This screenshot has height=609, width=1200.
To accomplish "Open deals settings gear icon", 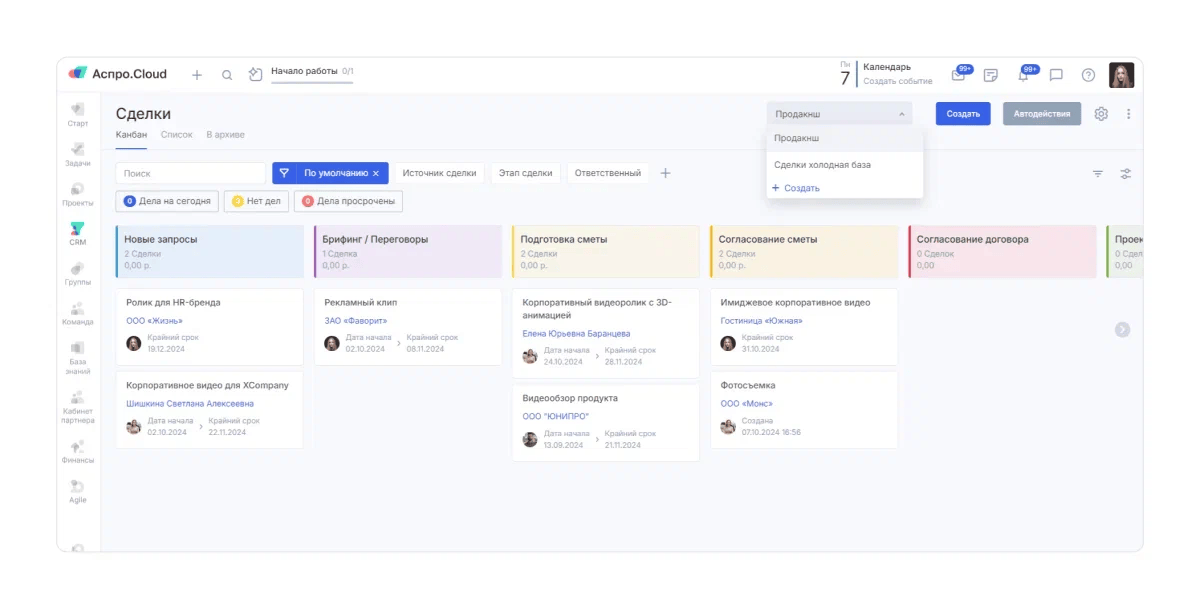I will (x=1101, y=114).
